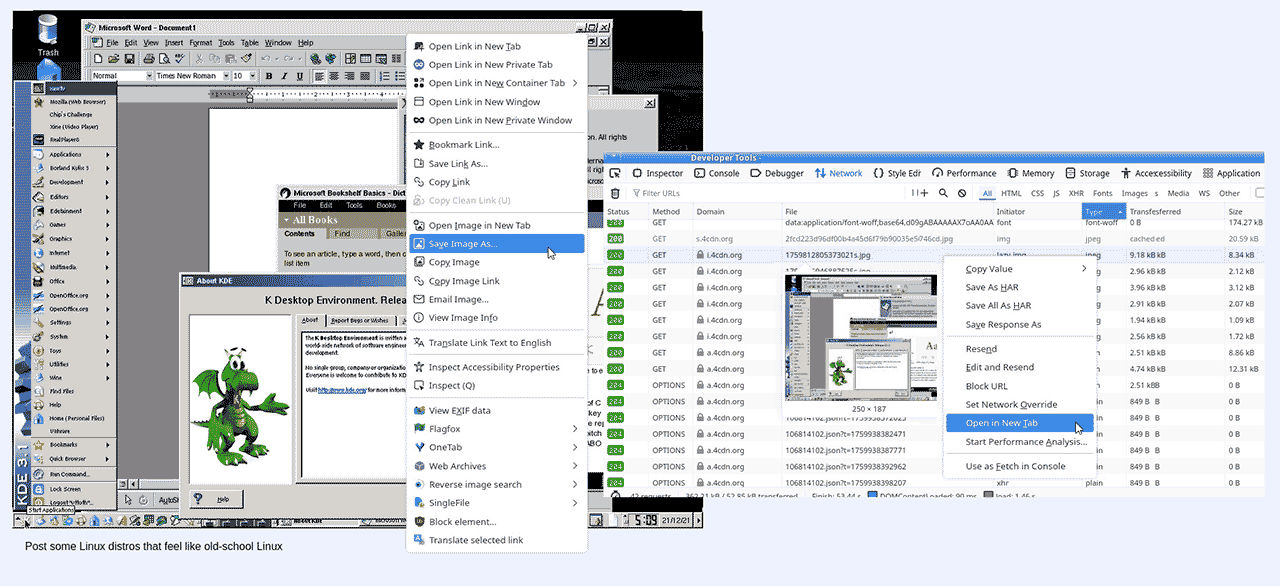1280x586 pixels.
Task: Click the Filter URLs input field
Action: coord(766,193)
